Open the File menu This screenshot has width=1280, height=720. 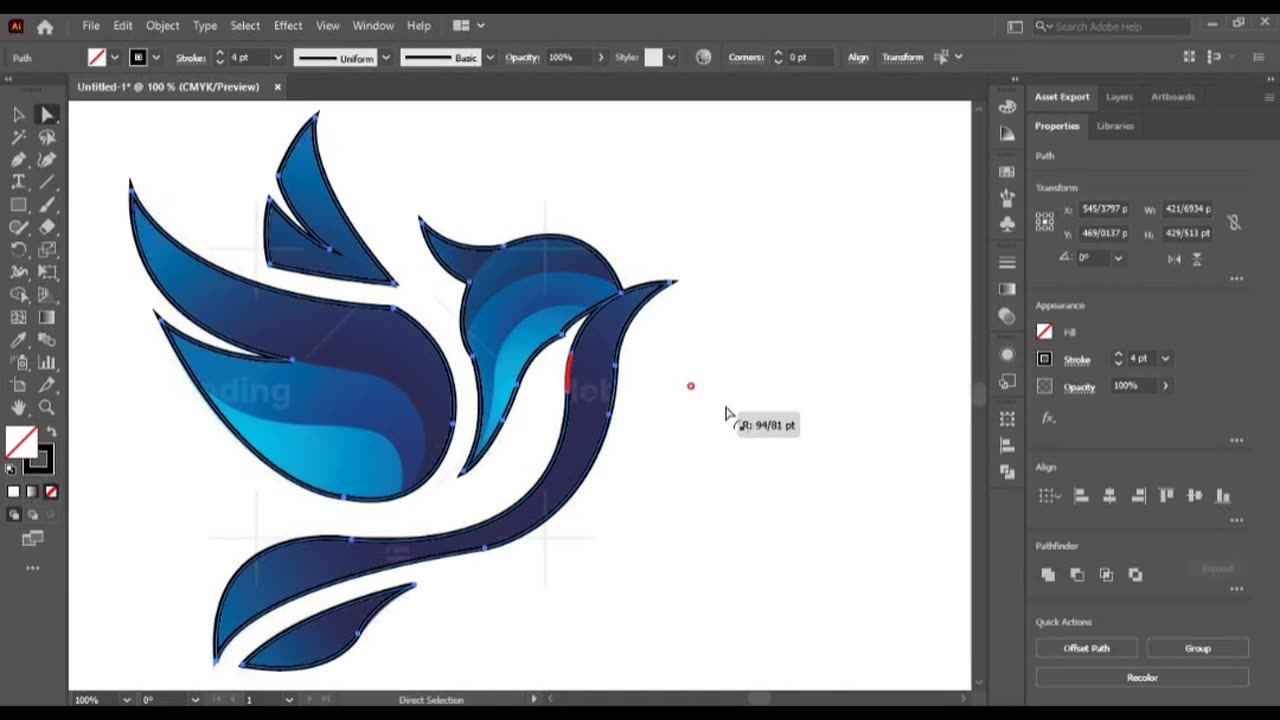tap(91, 25)
